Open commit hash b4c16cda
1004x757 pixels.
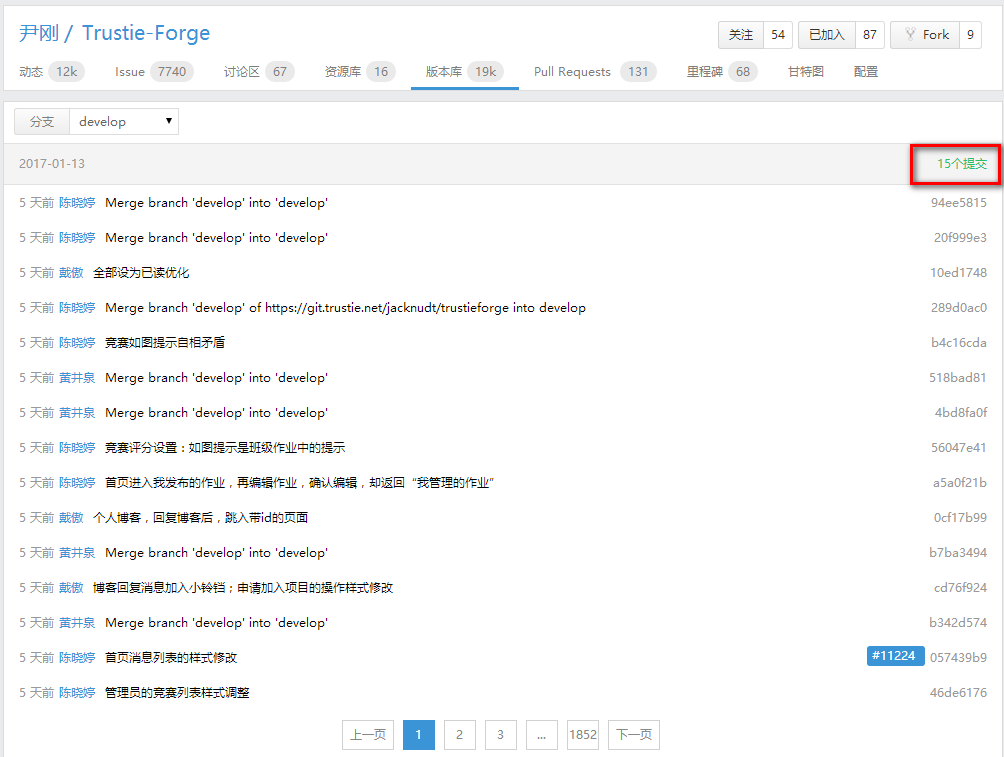tap(959, 343)
